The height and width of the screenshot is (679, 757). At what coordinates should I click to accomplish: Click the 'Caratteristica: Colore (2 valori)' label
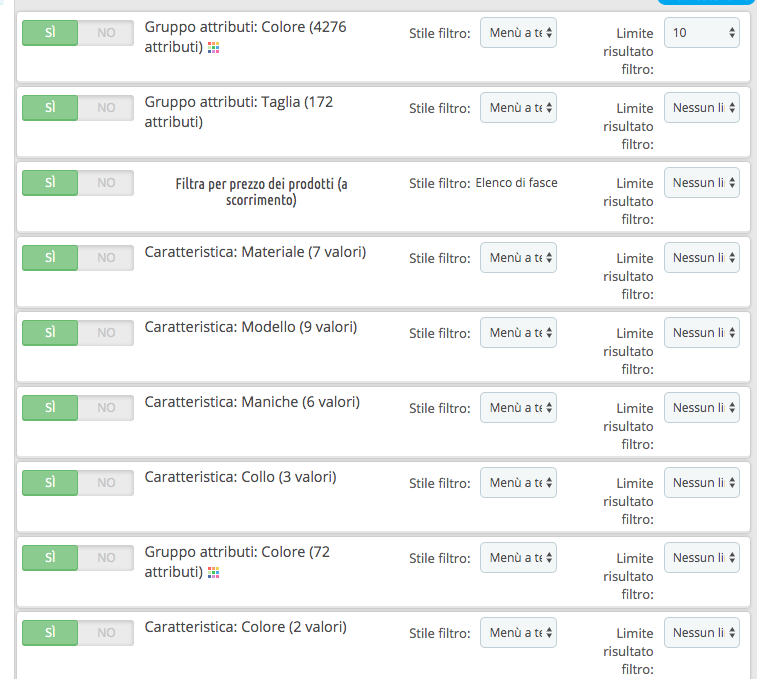[246, 627]
